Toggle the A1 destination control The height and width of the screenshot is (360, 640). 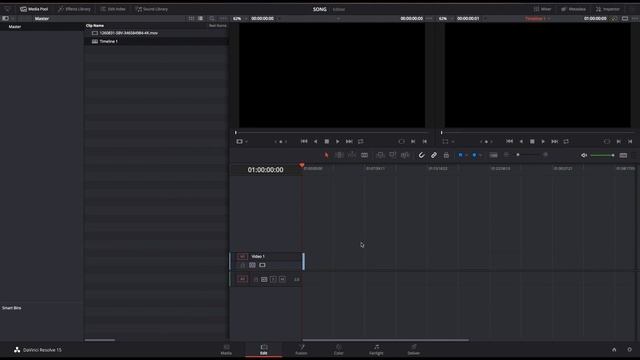[x=242, y=279]
